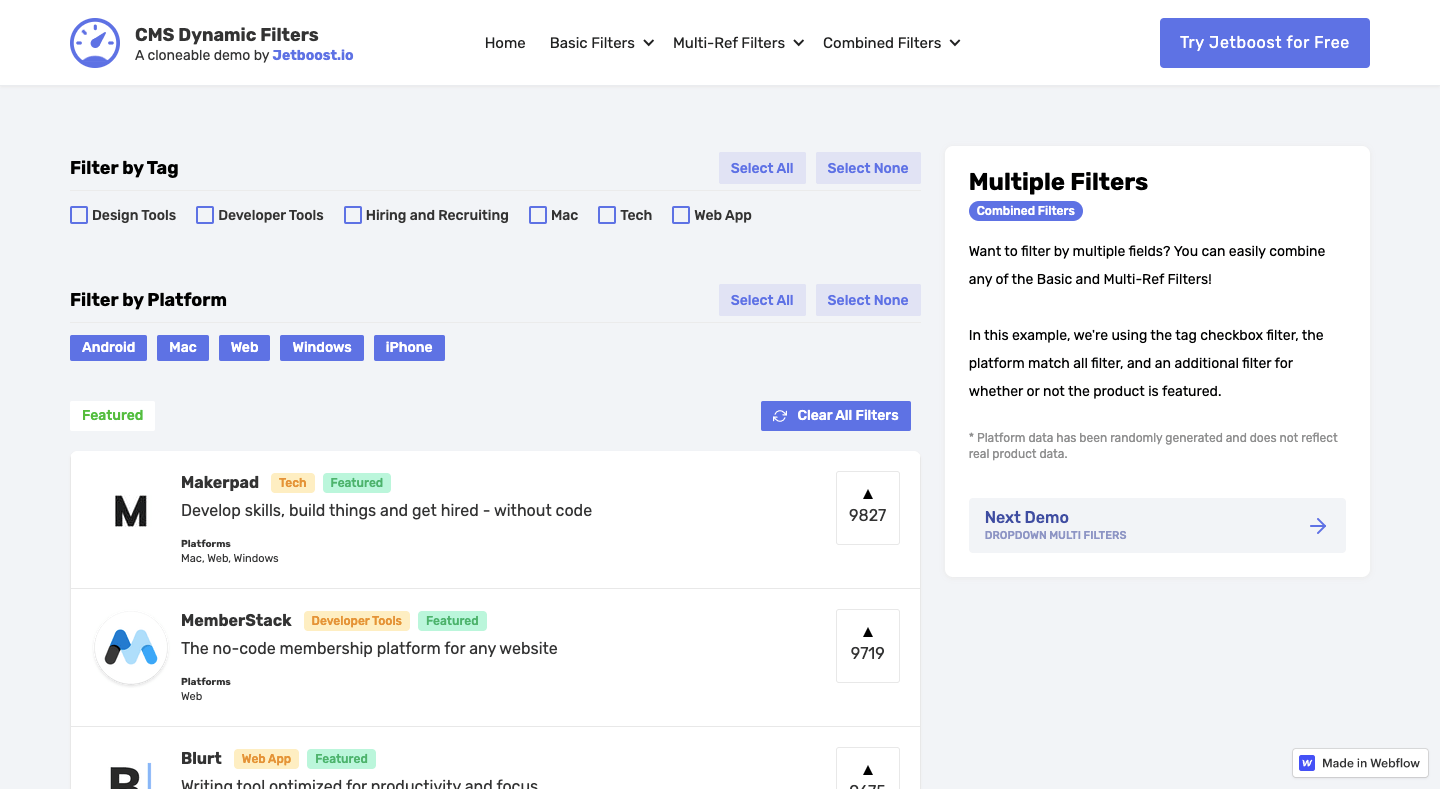Toggle the green Featured filter

click(x=112, y=415)
